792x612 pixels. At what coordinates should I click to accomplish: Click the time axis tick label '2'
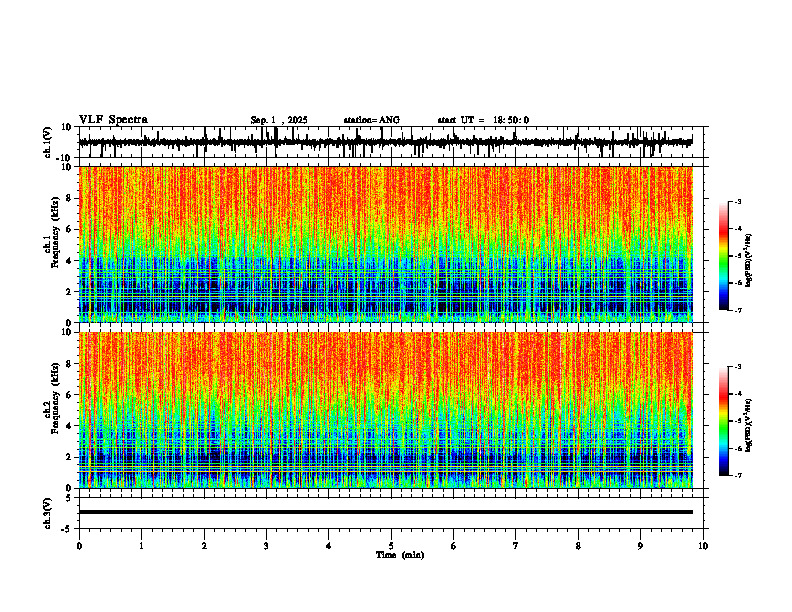[x=204, y=546]
